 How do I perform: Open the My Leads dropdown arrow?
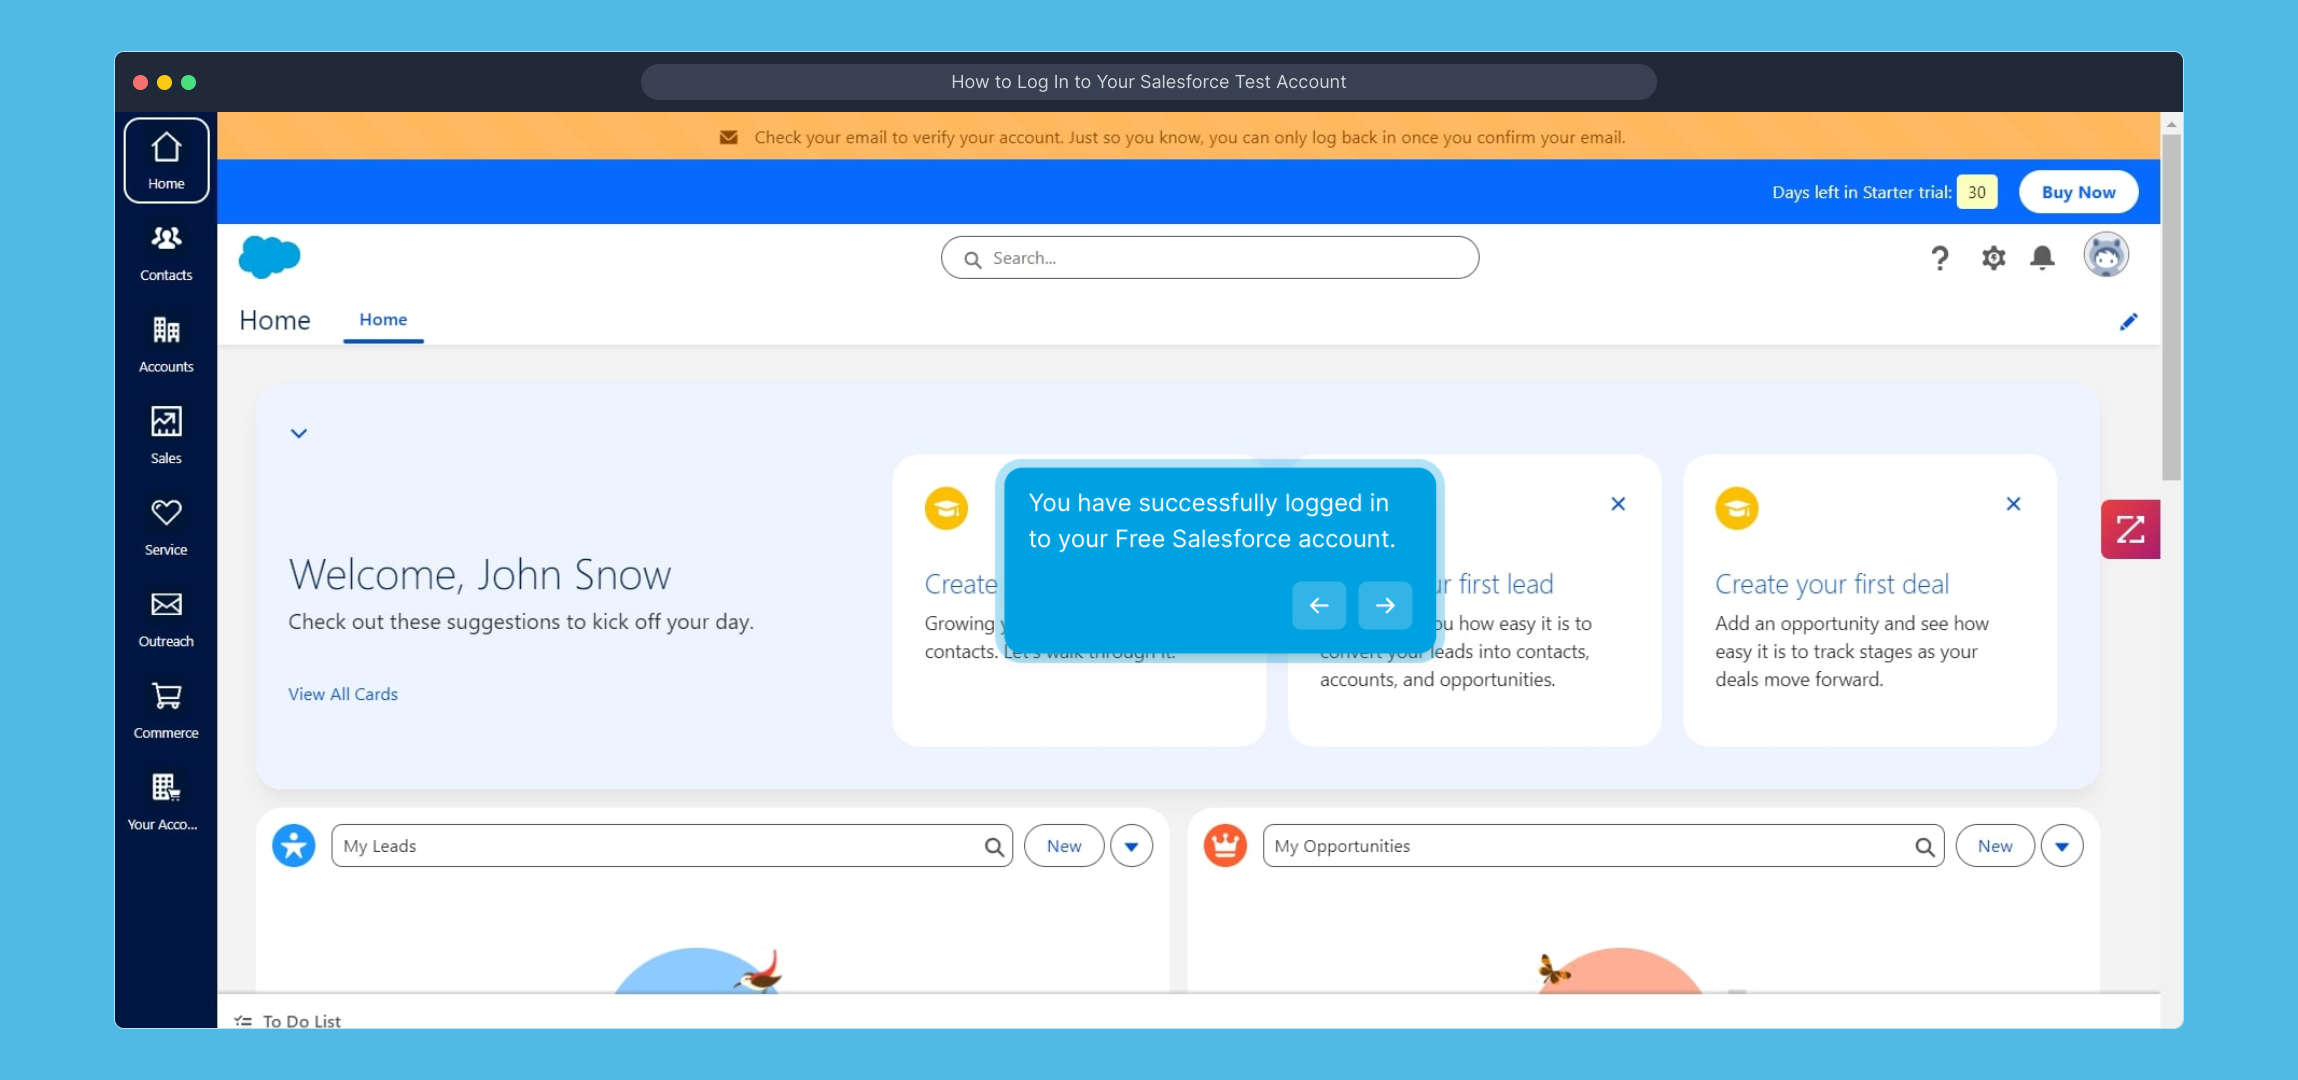pos(1131,846)
